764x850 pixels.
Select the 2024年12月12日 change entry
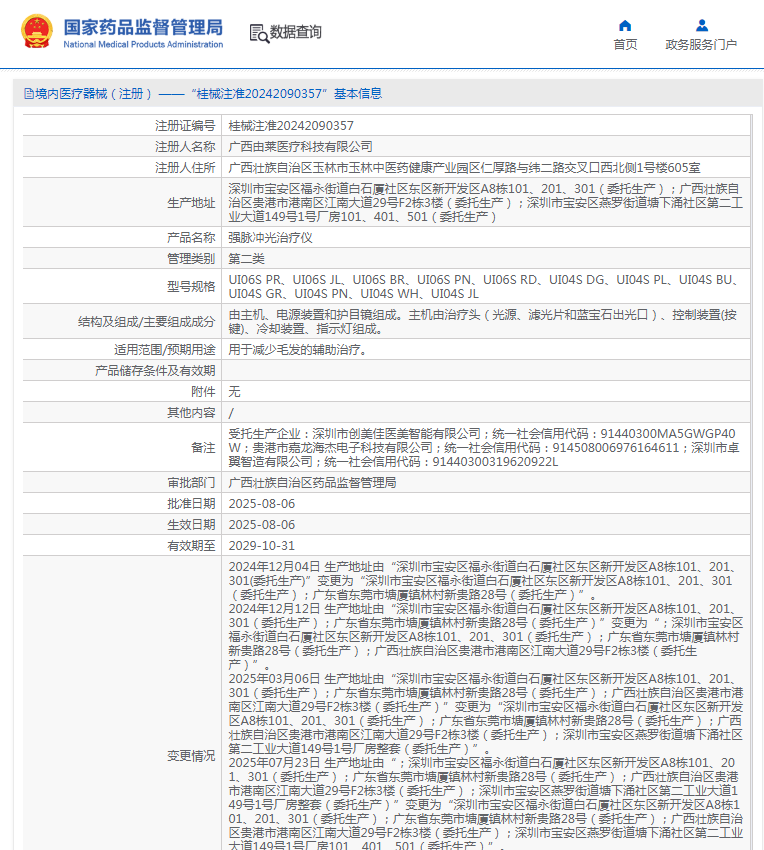tap(485, 637)
